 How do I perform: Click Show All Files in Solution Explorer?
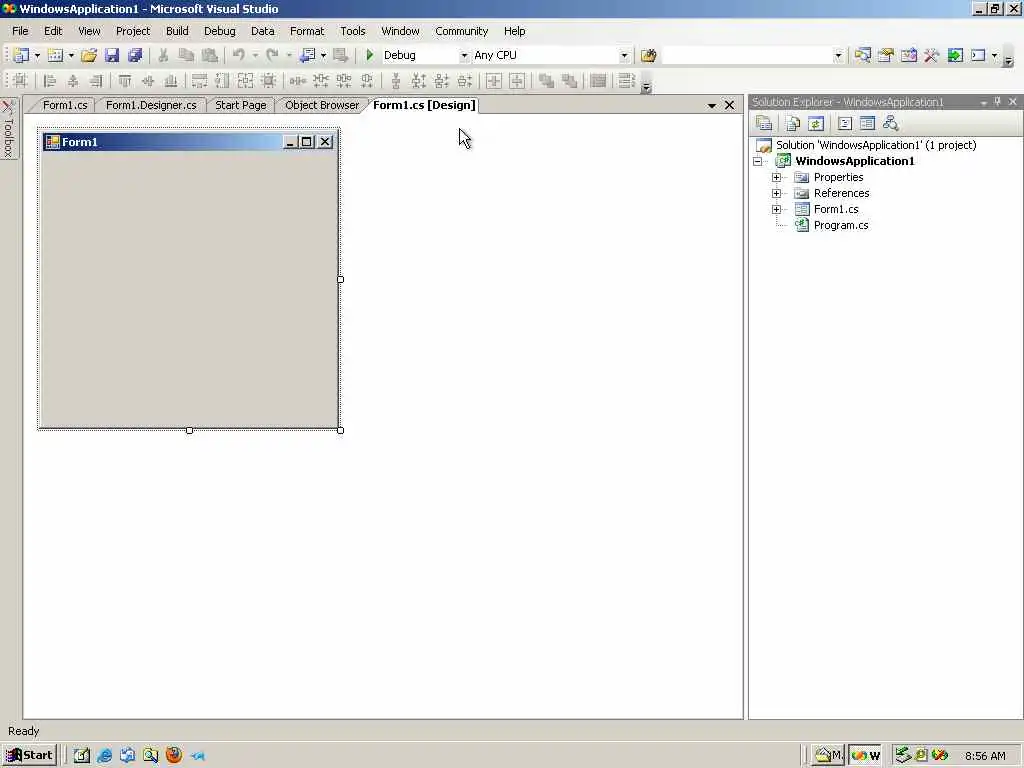coord(793,123)
